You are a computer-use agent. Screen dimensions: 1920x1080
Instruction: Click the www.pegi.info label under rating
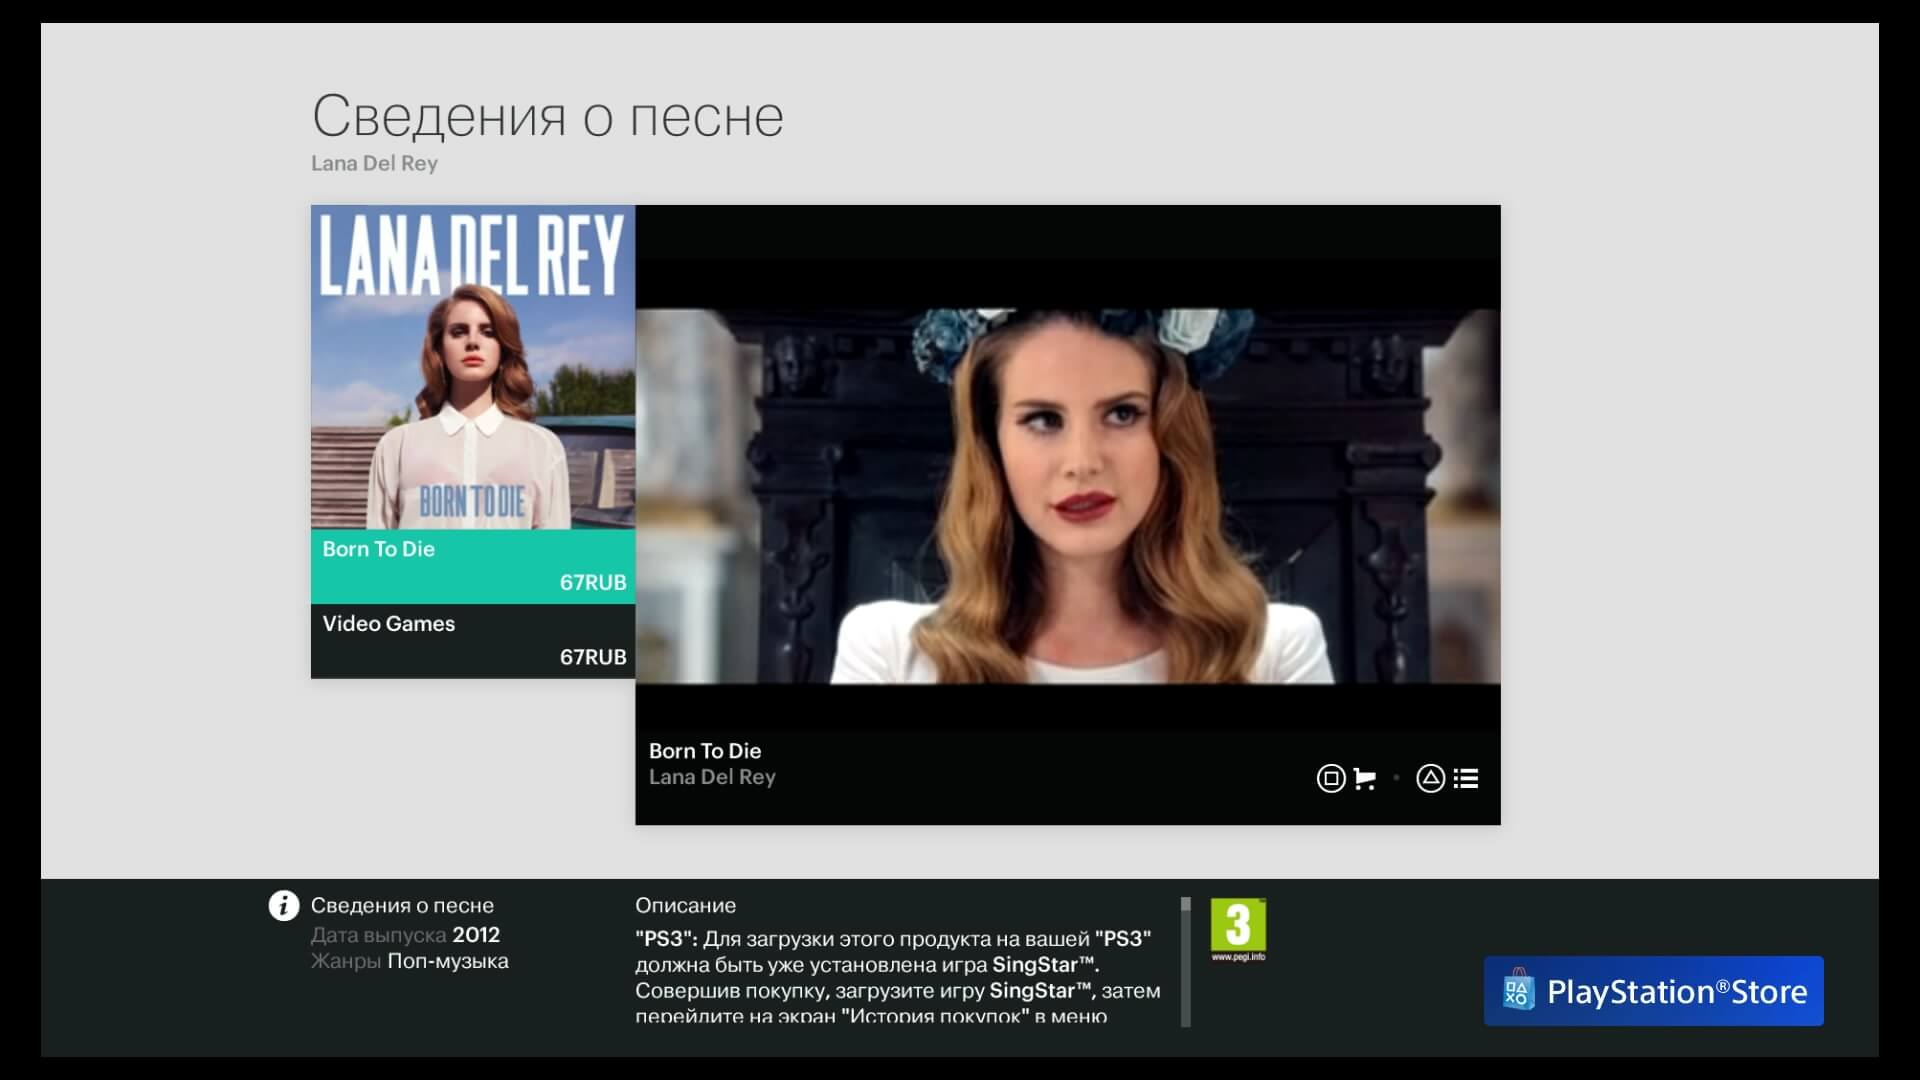[1238, 955]
